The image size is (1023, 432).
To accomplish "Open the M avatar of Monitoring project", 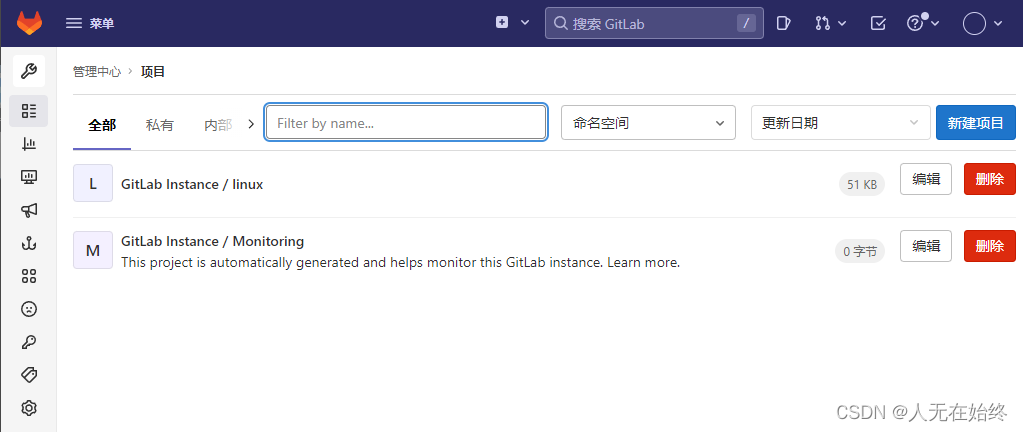I will (93, 250).
